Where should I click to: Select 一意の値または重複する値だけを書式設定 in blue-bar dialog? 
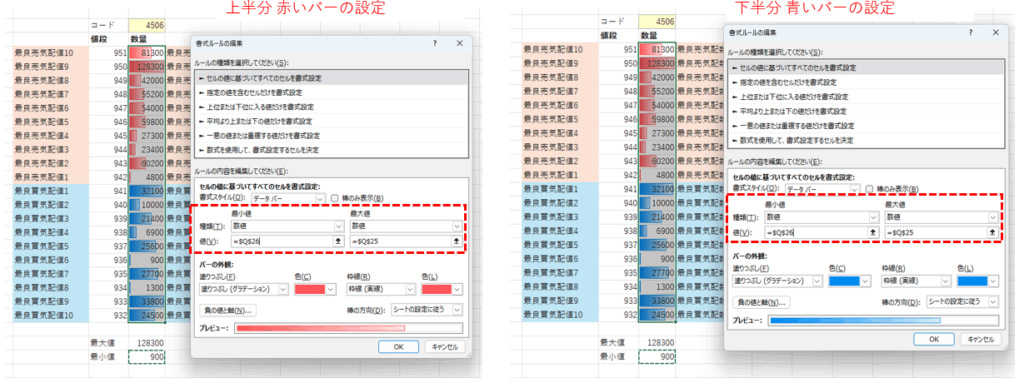coord(865,125)
